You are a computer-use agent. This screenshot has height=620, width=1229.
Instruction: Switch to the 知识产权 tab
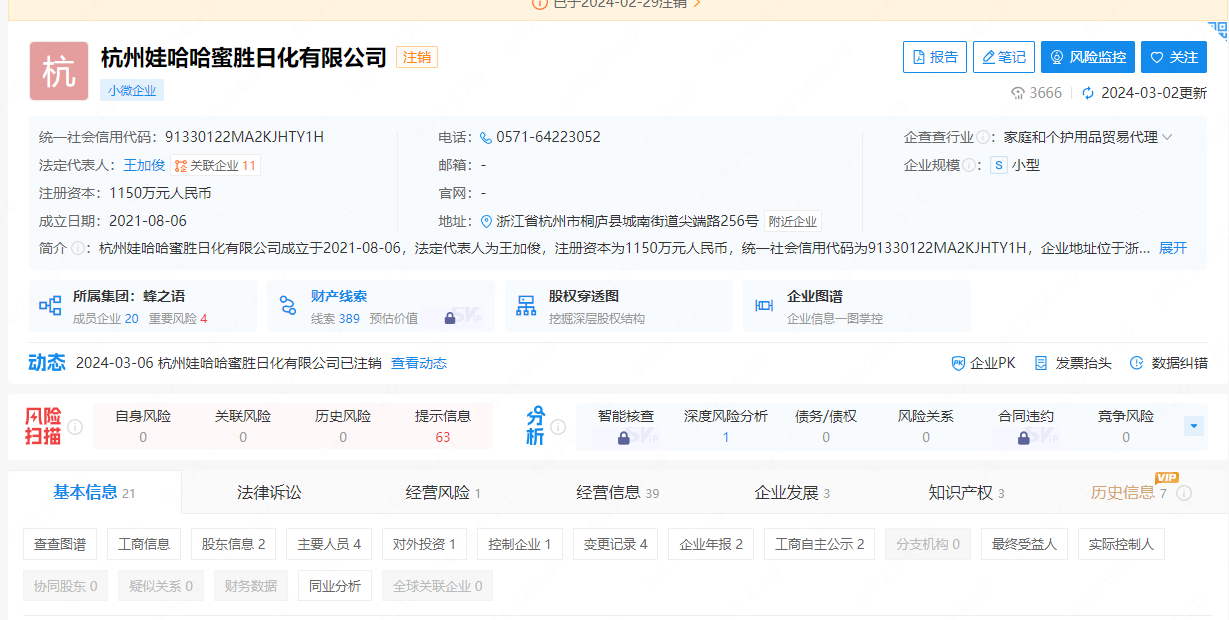[x=966, y=492]
